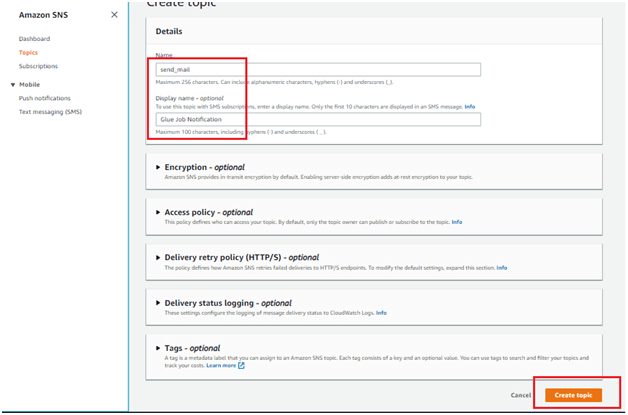Open Info link for Display name
Viewport: 628px width, 415px height.
(x=470, y=107)
